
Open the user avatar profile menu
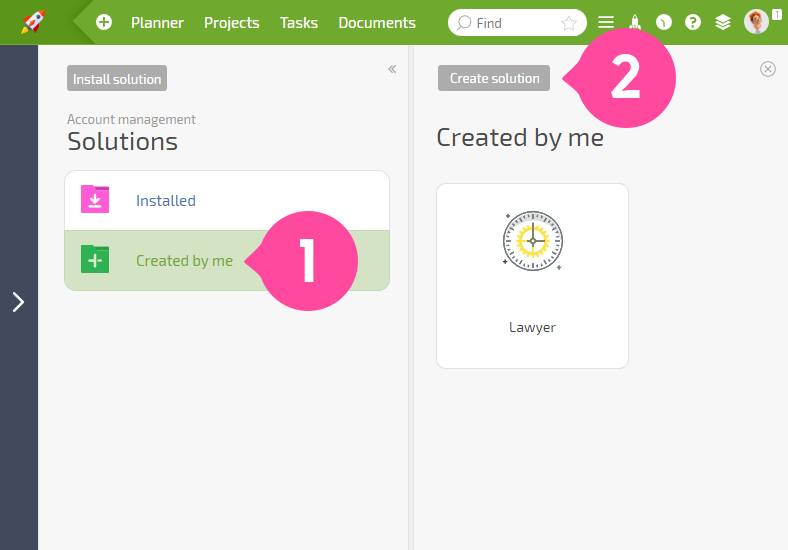[x=756, y=22]
